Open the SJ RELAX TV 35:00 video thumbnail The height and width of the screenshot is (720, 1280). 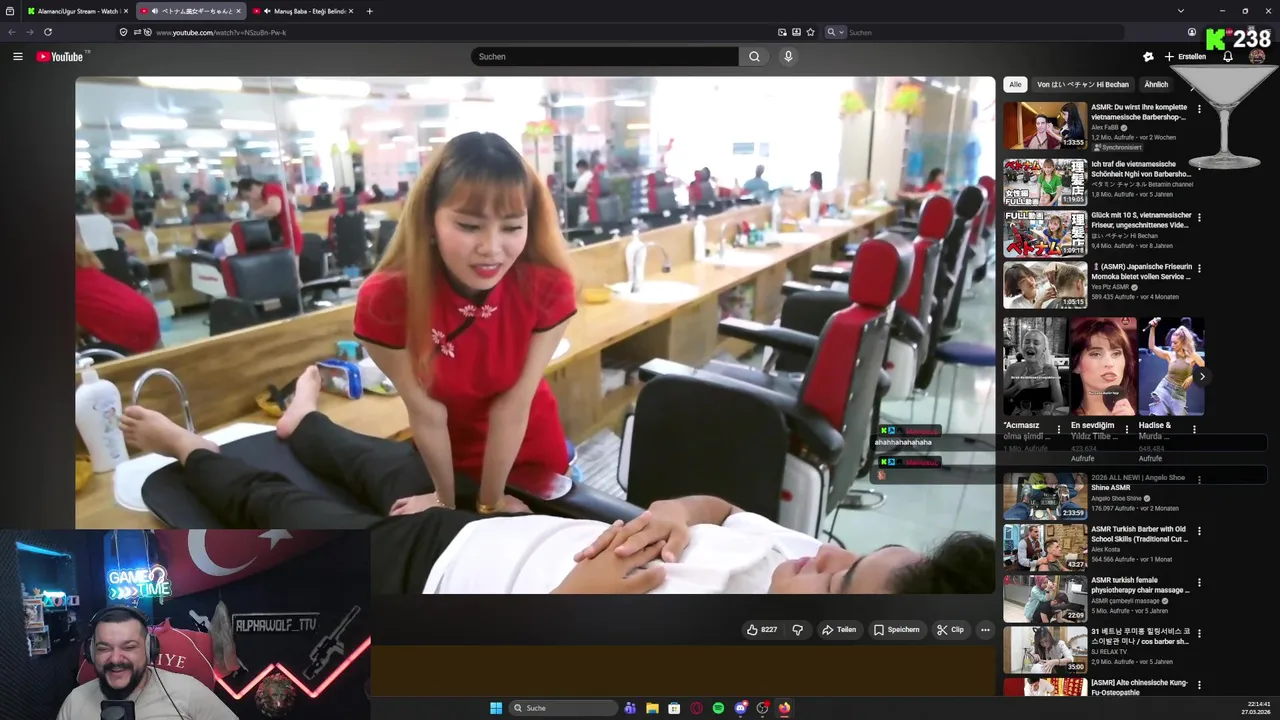pyautogui.click(x=1045, y=650)
